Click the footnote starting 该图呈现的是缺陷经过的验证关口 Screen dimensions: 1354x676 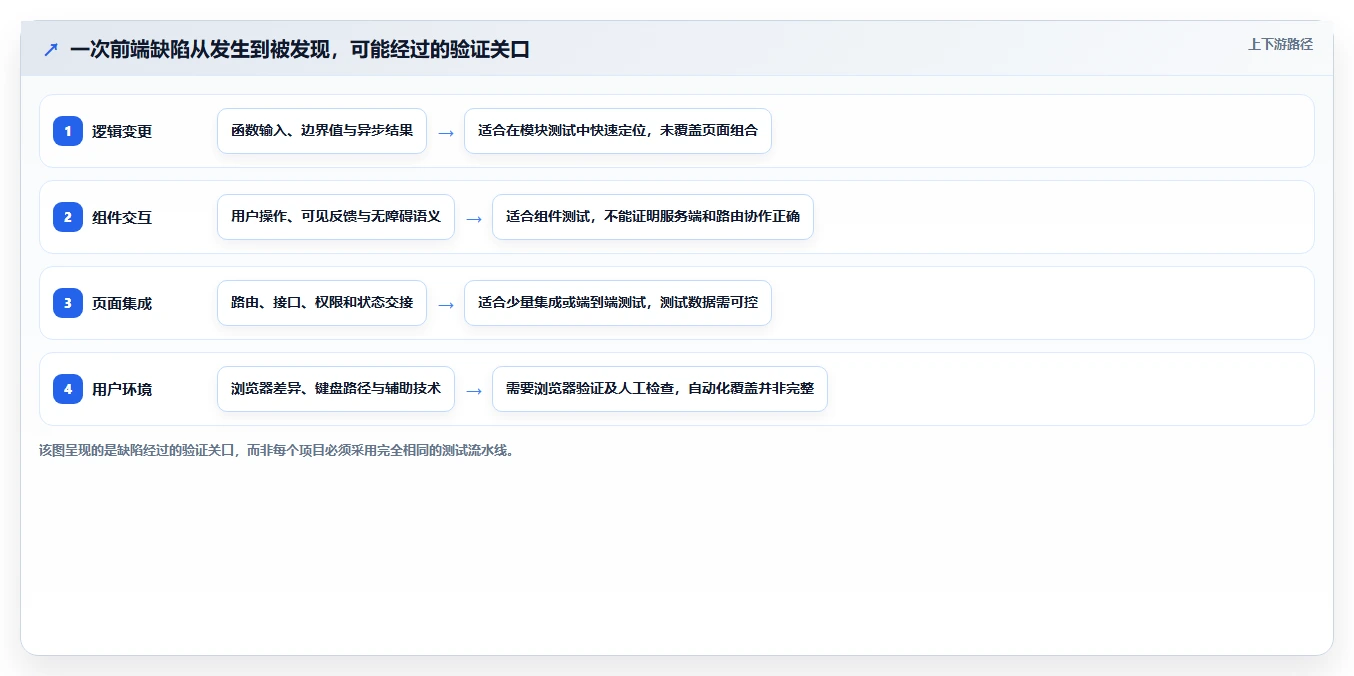tap(278, 451)
